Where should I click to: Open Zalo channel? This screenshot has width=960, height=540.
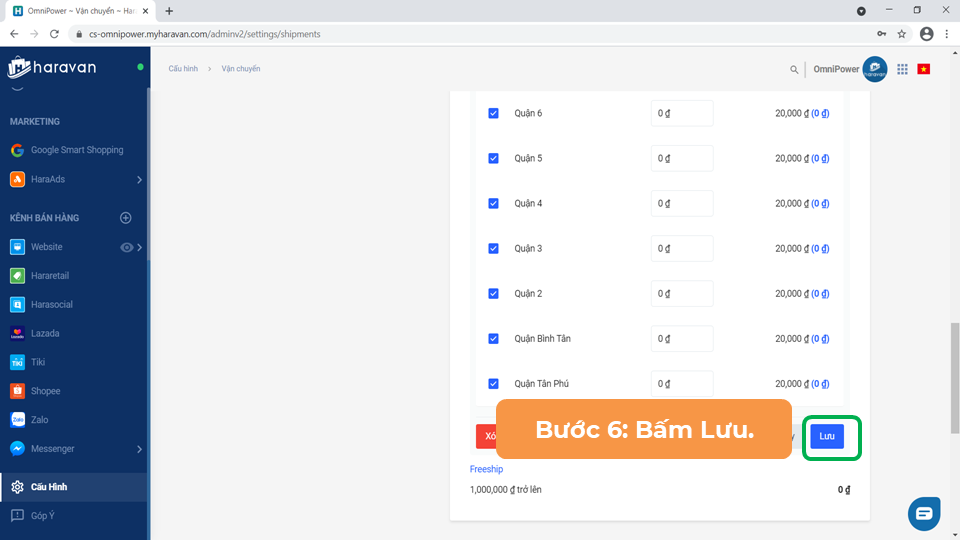[39, 419]
